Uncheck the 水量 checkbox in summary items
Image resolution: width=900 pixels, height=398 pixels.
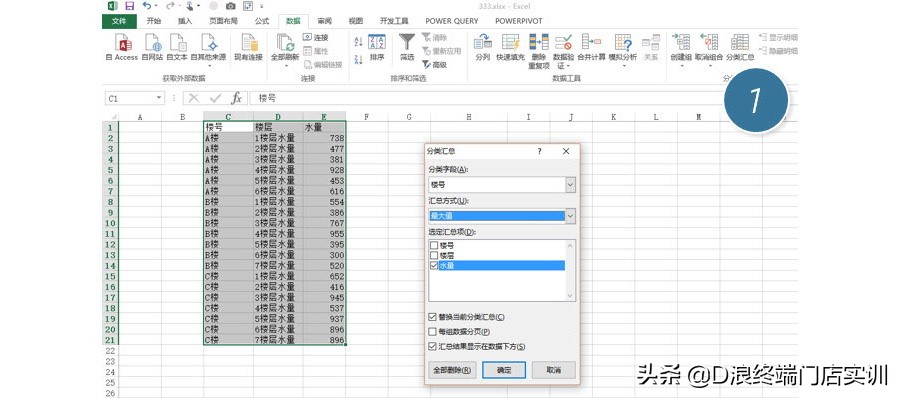click(x=434, y=265)
